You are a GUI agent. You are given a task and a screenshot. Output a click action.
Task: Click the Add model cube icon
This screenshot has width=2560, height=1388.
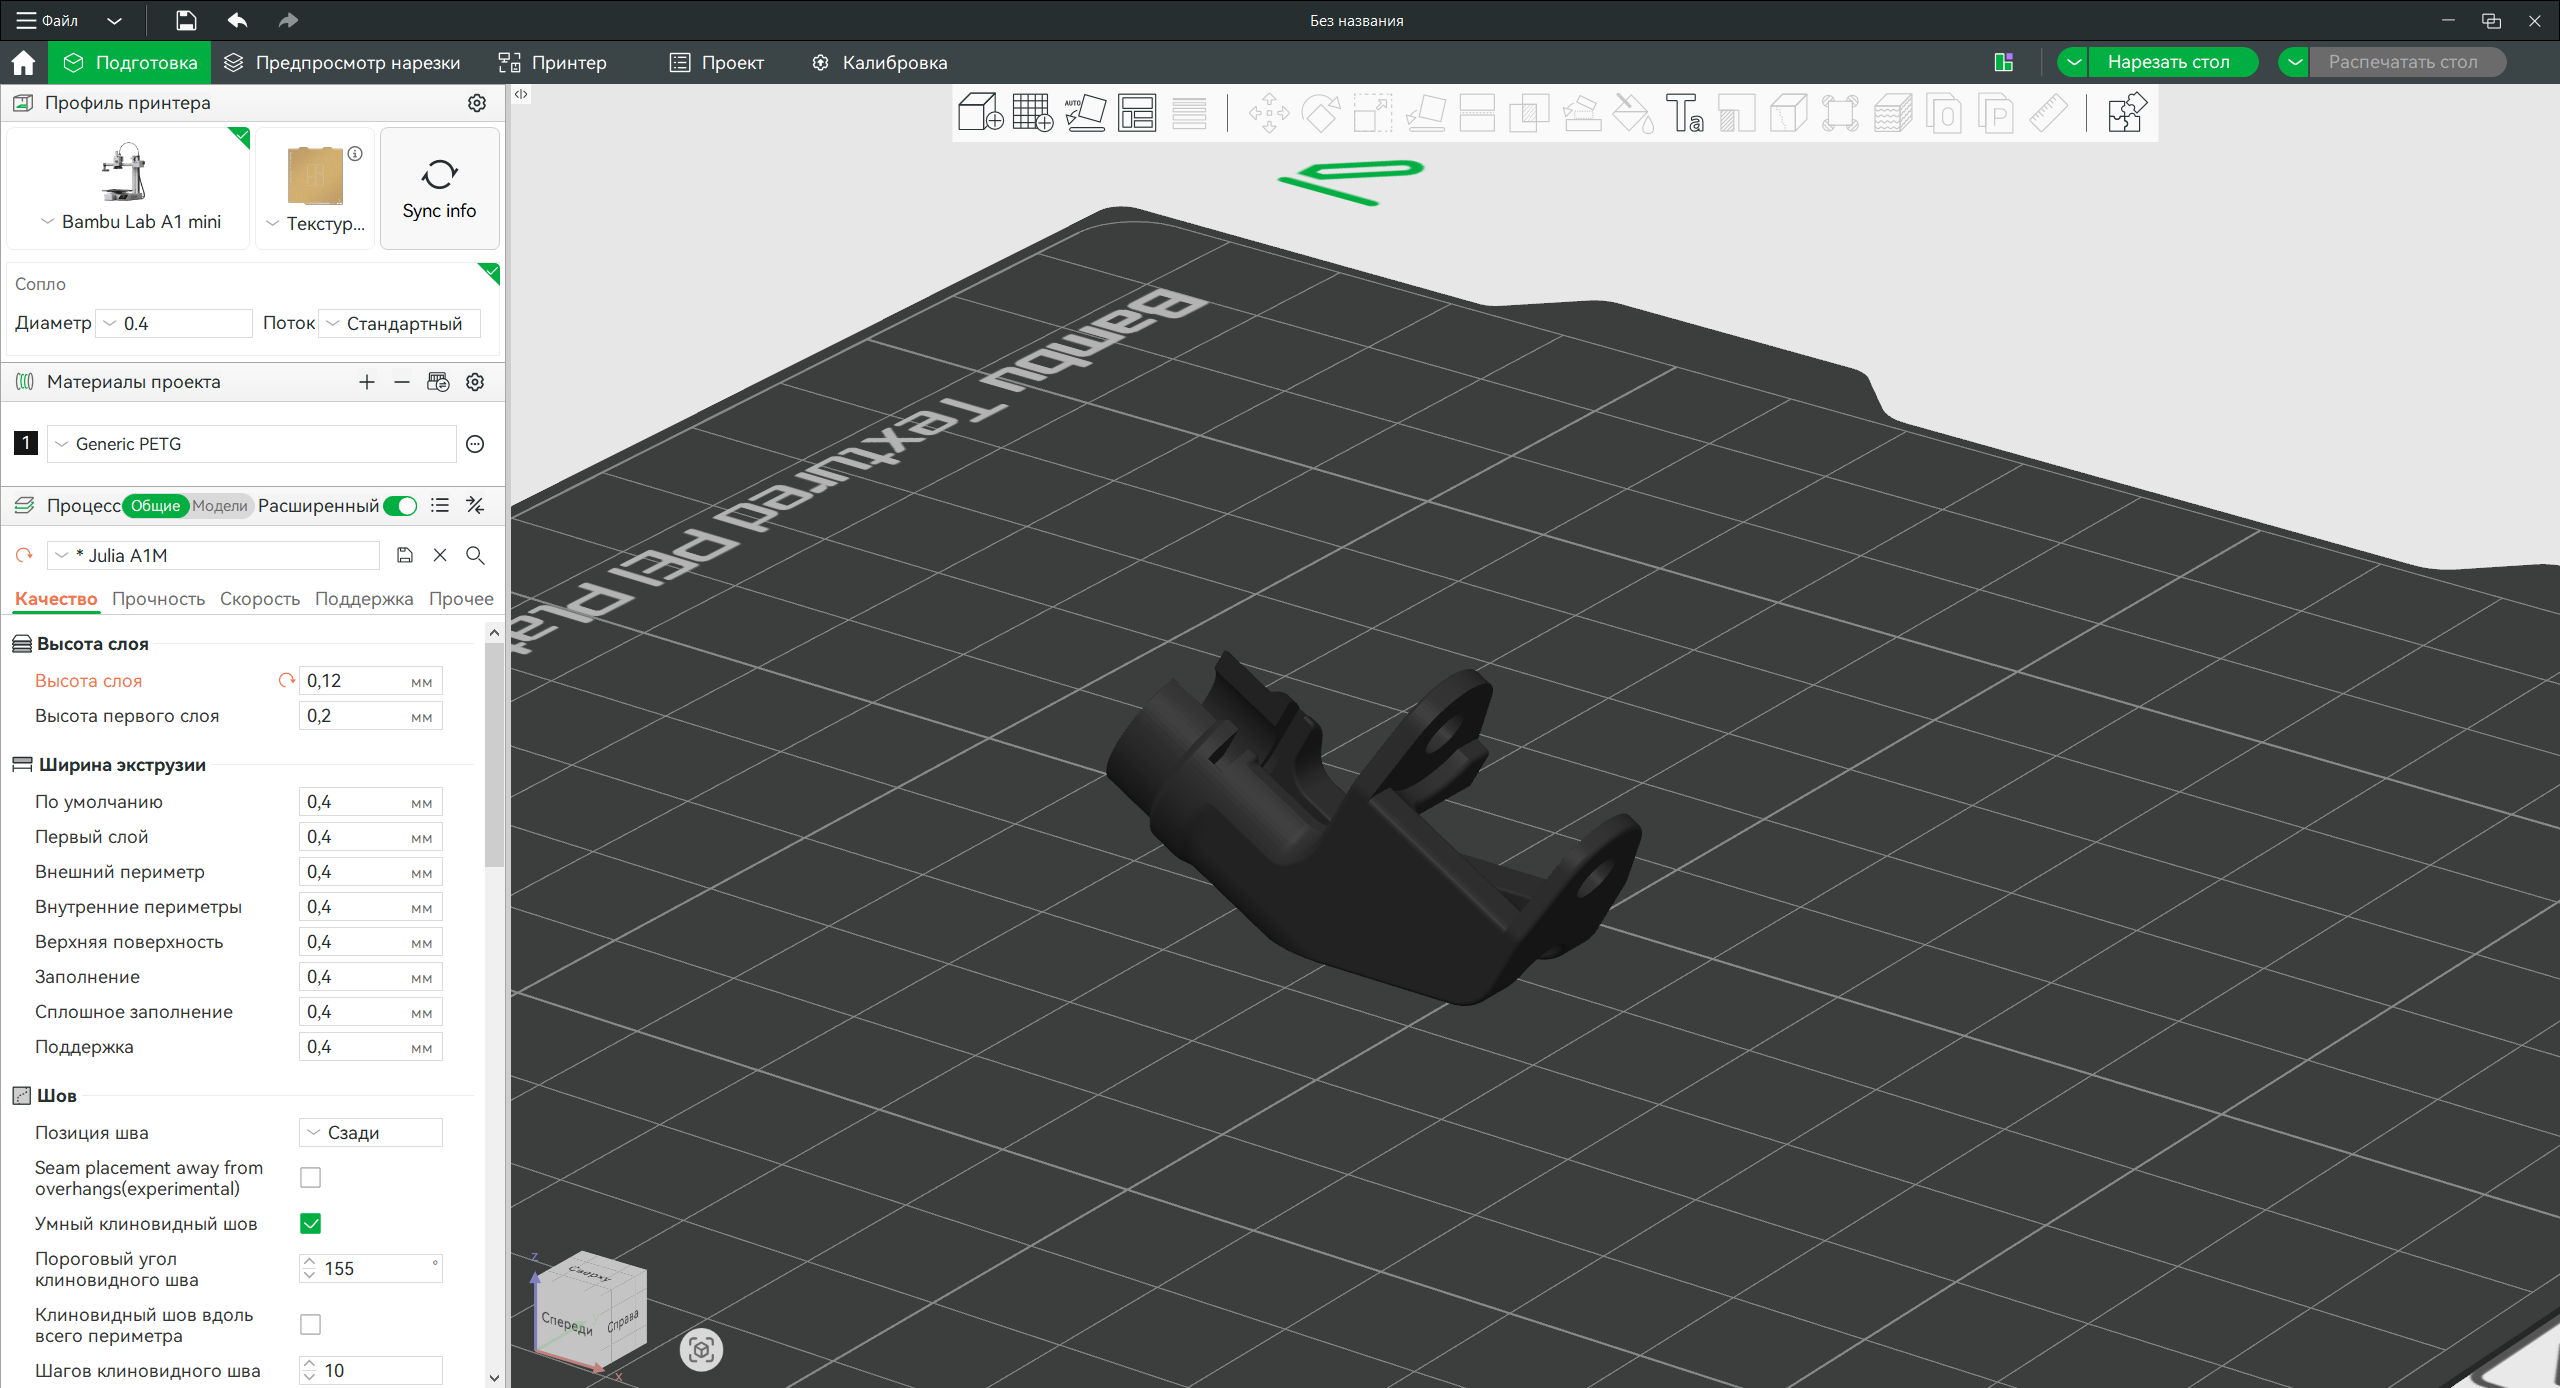[979, 113]
